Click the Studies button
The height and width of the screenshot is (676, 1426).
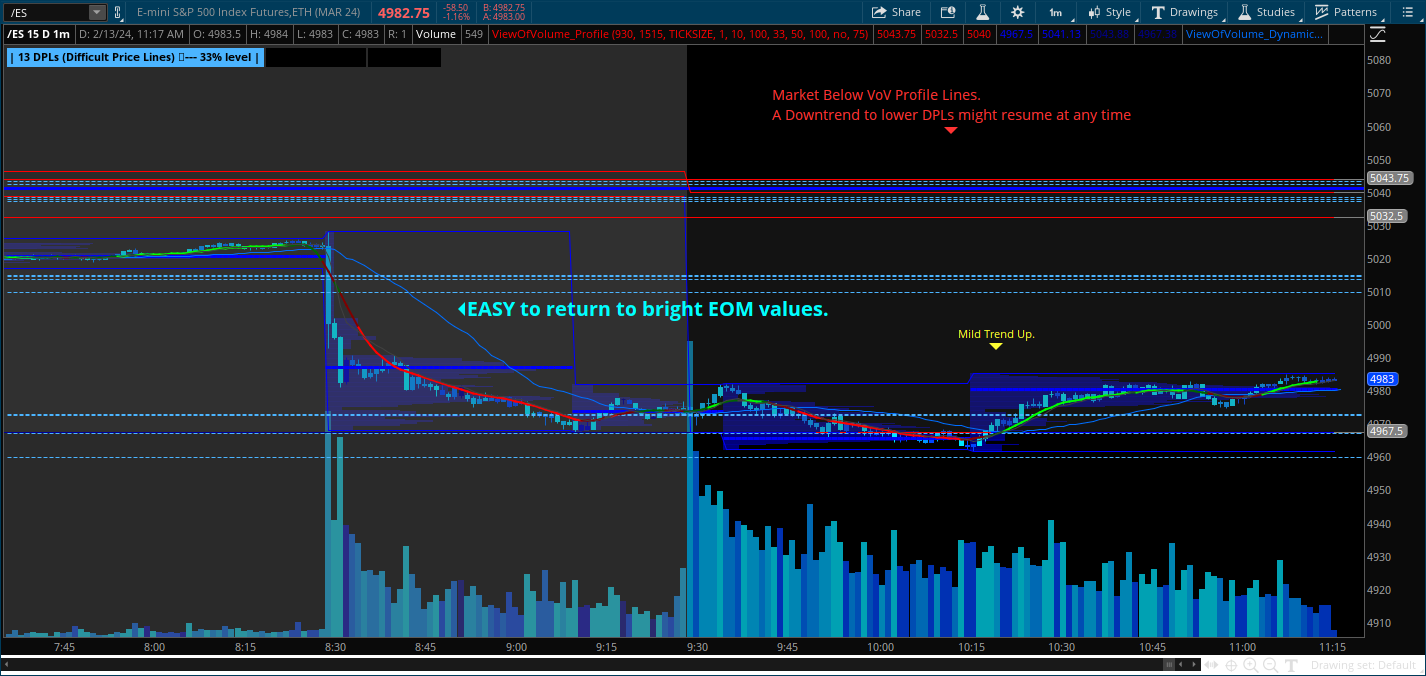click(x=1266, y=12)
